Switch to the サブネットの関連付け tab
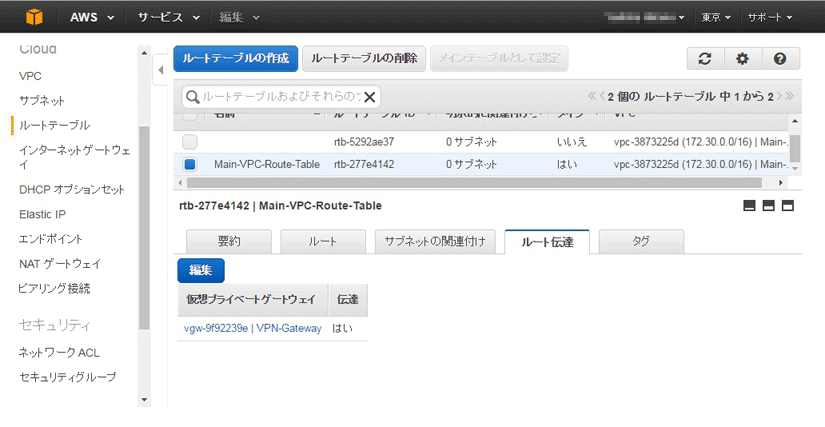The height and width of the screenshot is (427, 825). (435, 242)
